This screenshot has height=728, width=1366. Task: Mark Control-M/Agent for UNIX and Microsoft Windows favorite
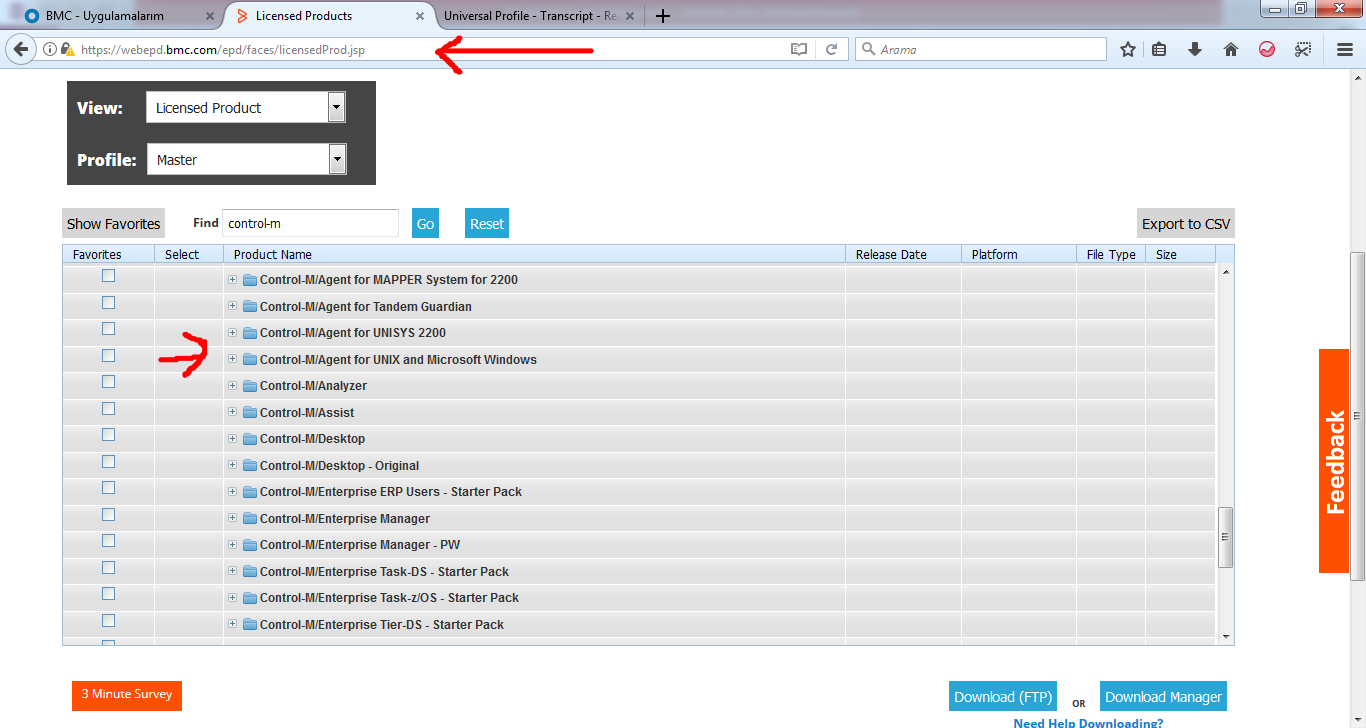tap(108, 356)
